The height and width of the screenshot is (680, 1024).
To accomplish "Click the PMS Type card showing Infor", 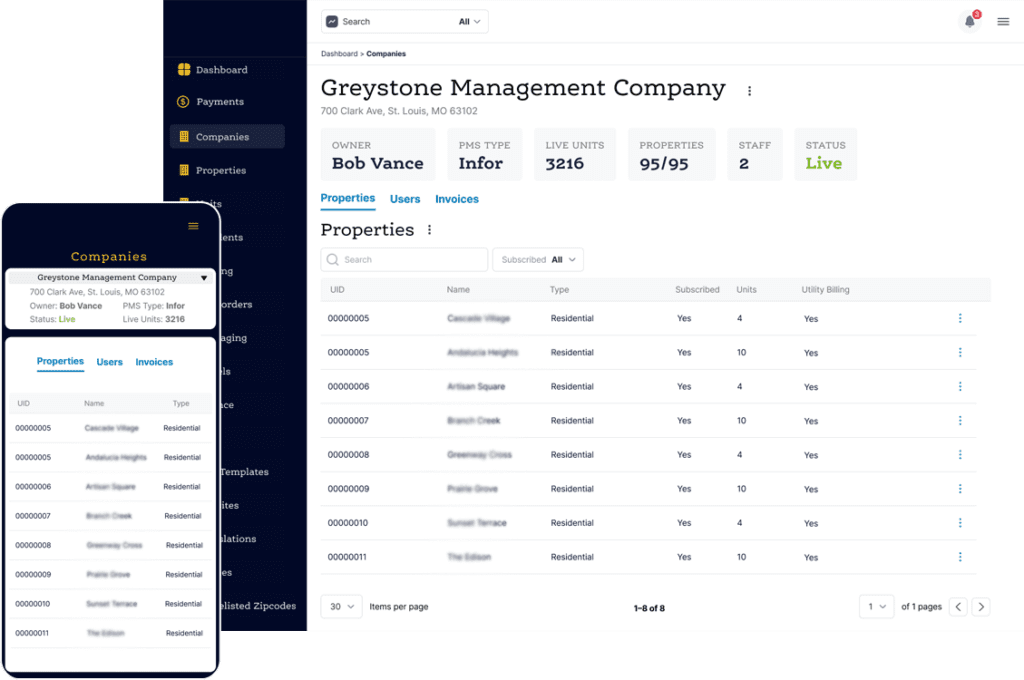I will [485, 155].
